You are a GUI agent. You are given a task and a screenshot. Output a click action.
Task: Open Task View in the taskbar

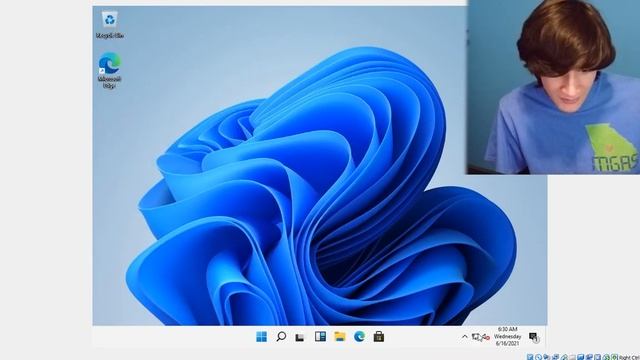[300, 337]
